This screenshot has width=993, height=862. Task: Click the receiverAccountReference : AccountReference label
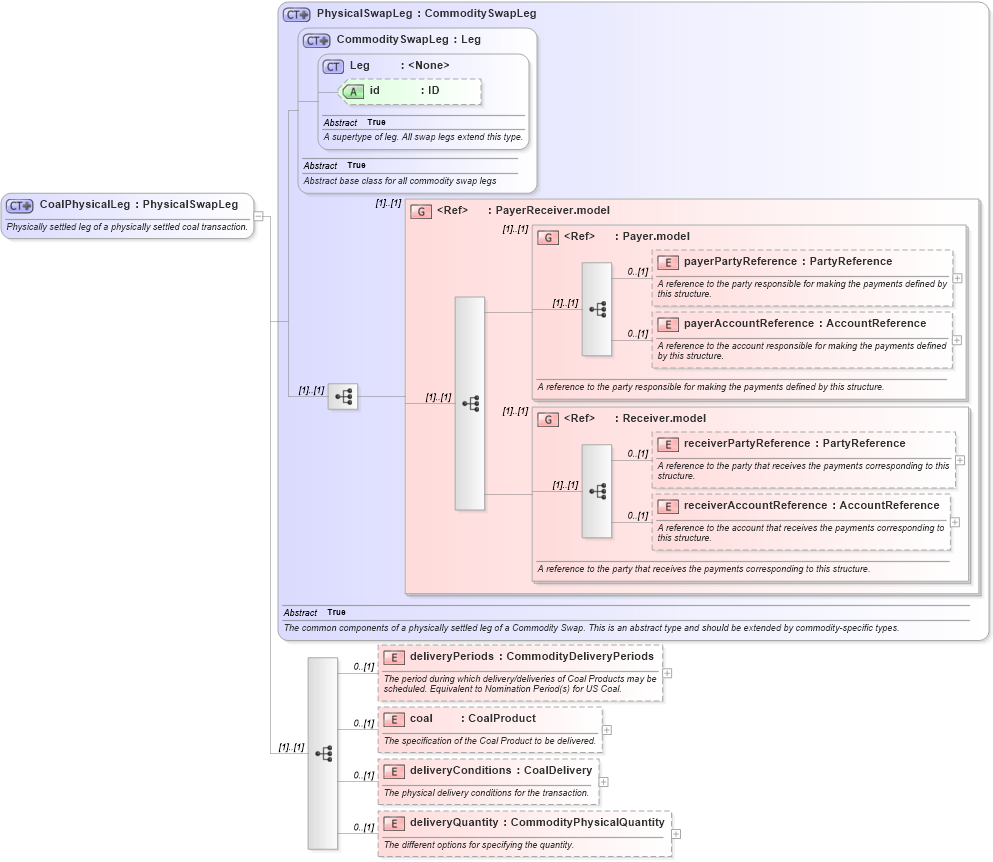811,505
